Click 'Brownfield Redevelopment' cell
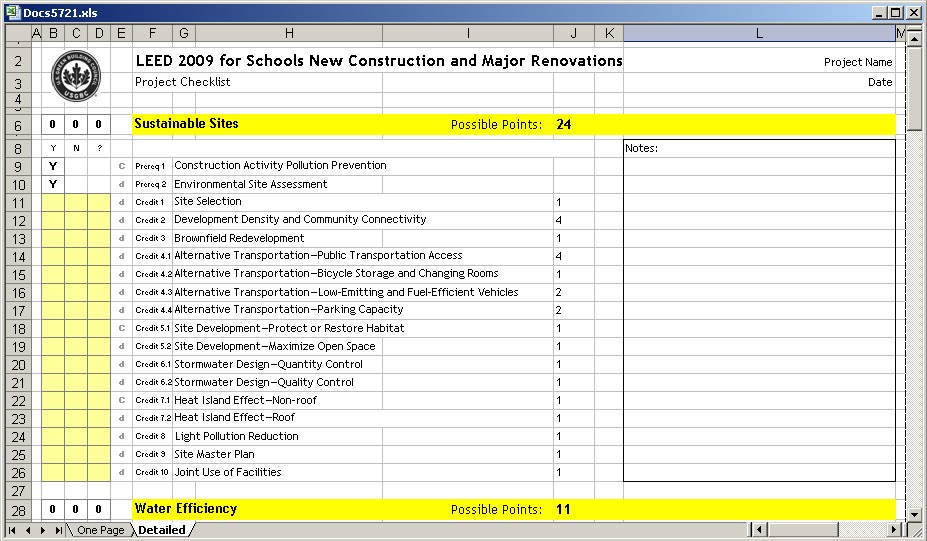Image resolution: width=927 pixels, height=541 pixels. tap(239, 238)
